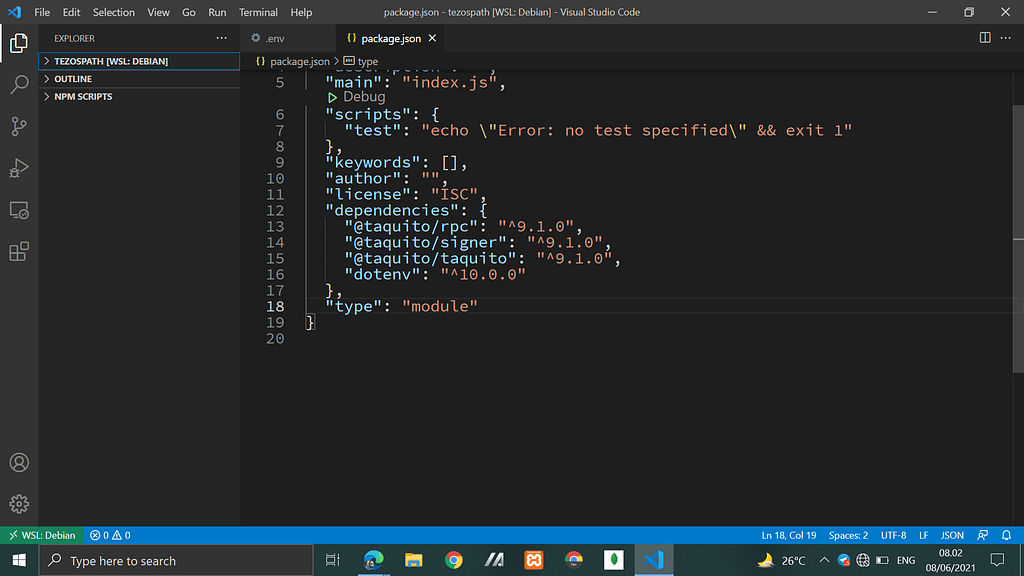The width and height of the screenshot is (1024, 576).
Task: Open the feedback icon in status bar
Action: click(x=983, y=535)
